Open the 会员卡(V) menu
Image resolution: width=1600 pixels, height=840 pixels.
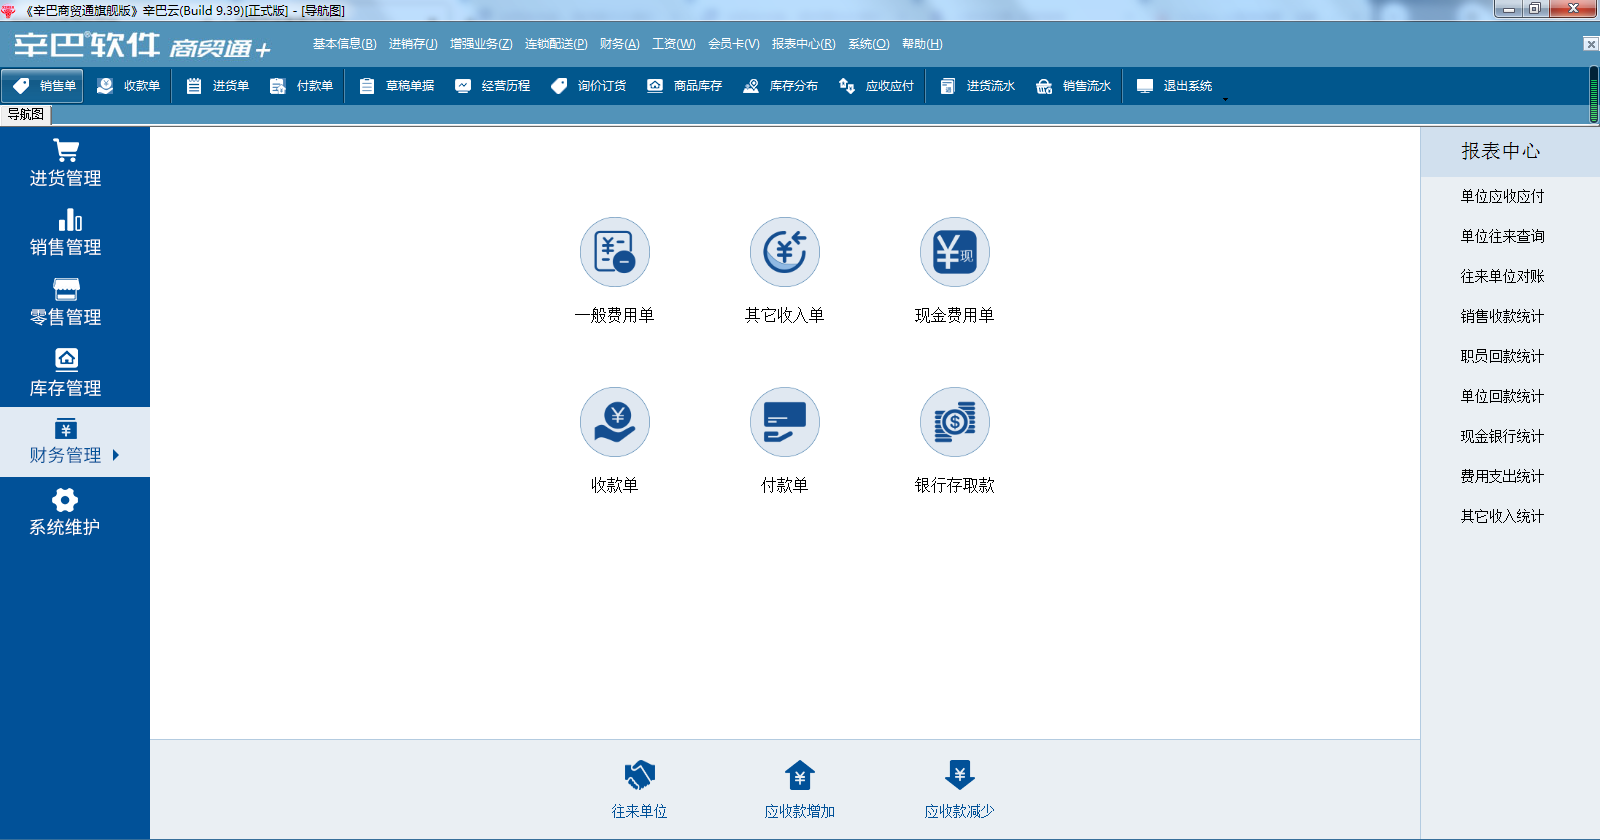[x=734, y=44]
